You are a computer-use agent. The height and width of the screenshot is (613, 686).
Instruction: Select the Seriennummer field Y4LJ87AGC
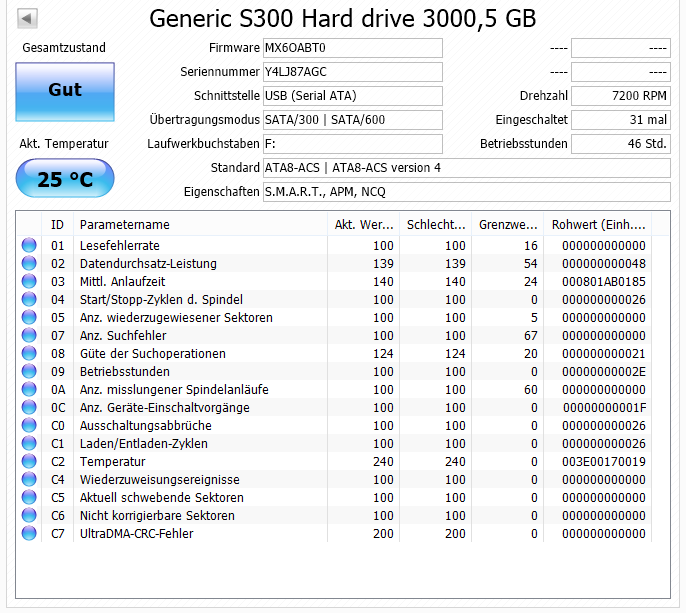click(x=353, y=72)
